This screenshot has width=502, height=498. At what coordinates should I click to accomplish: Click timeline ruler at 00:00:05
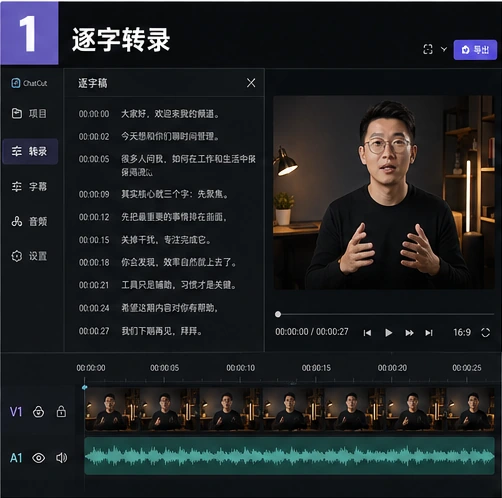pos(164,368)
